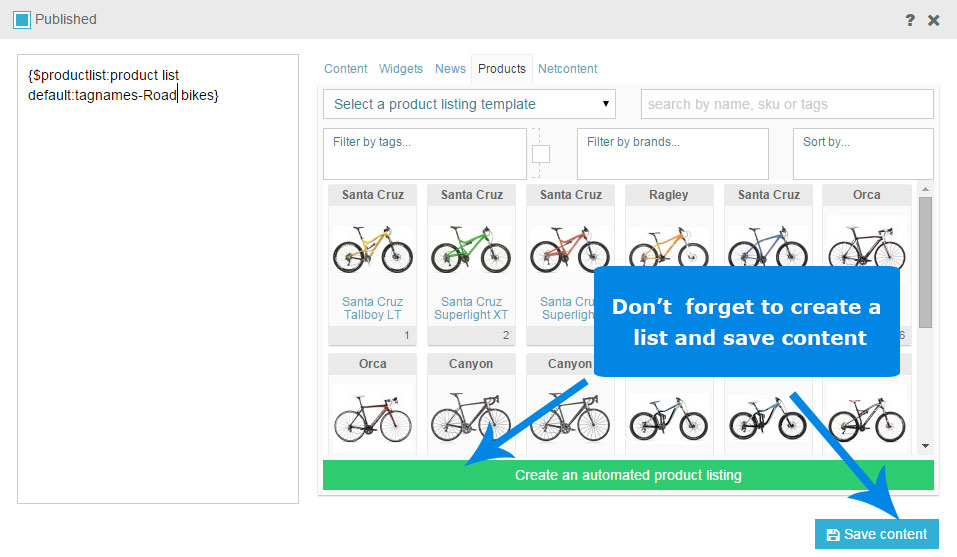Image resolution: width=957 pixels, height=557 pixels.
Task: Close the dialog with the X icon
Action: coord(933,20)
